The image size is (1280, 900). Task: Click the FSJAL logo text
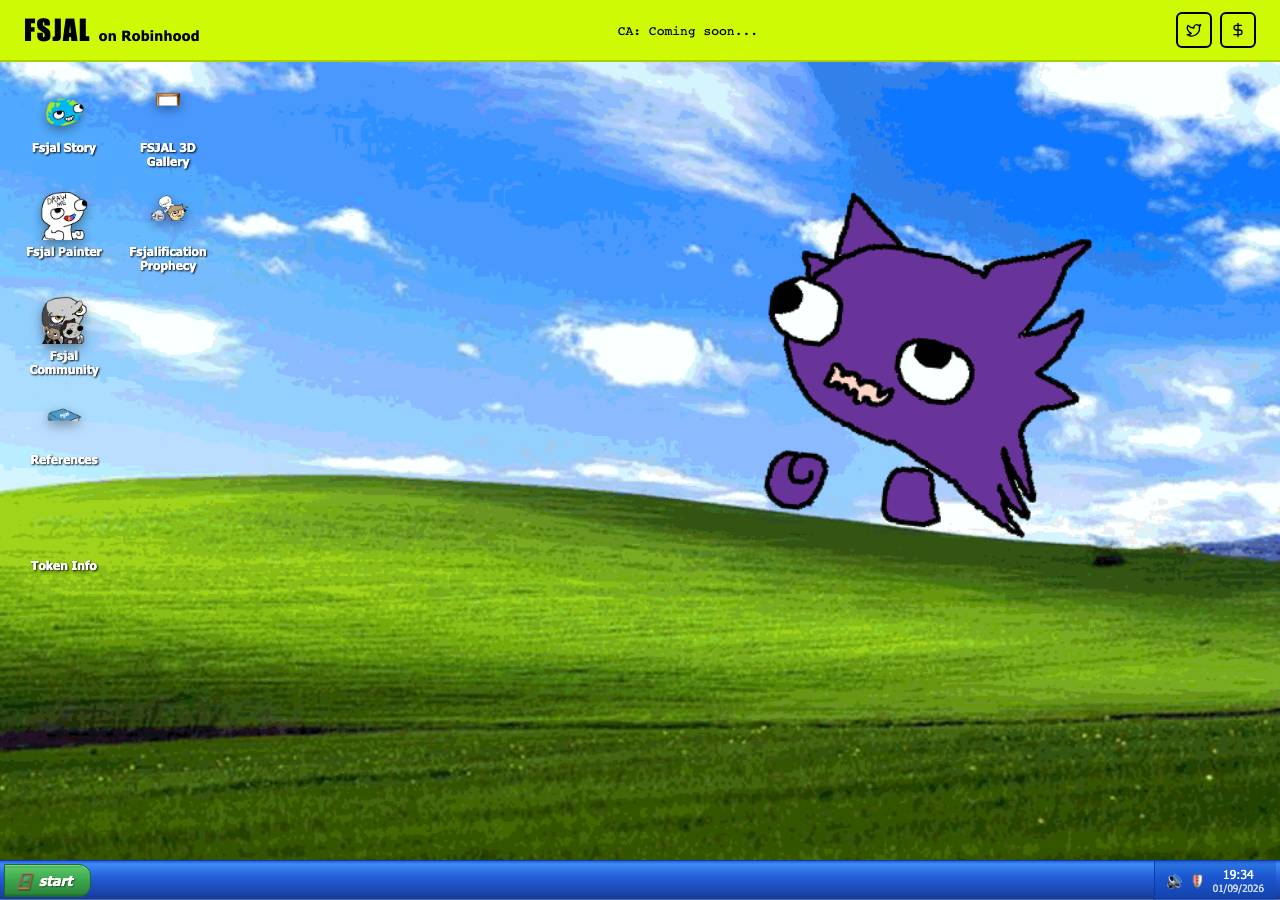pos(57,31)
